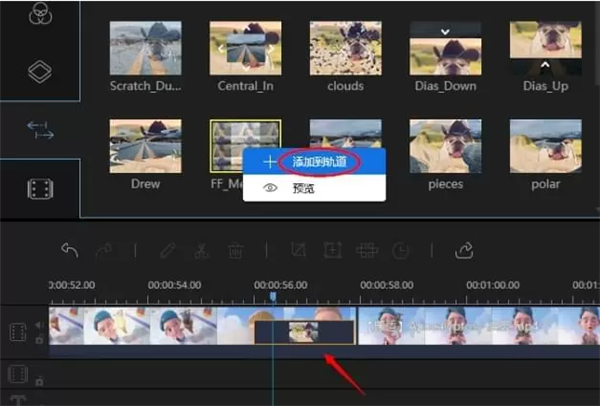The height and width of the screenshot is (406, 600).
Task: Click the trash delete icon
Action: [236, 250]
